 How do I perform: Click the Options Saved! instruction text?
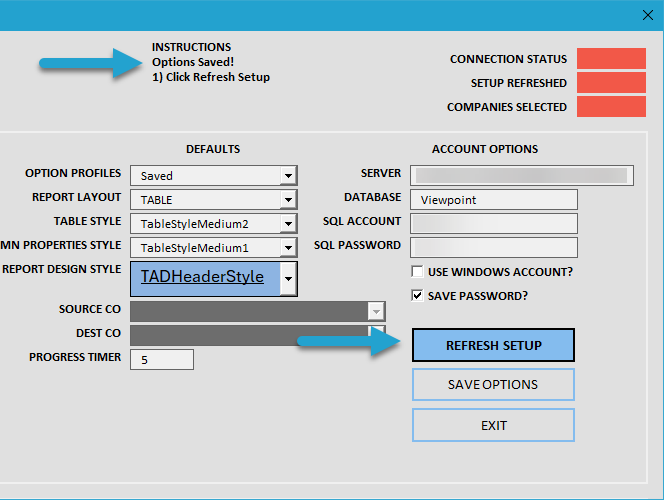[x=193, y=62]
